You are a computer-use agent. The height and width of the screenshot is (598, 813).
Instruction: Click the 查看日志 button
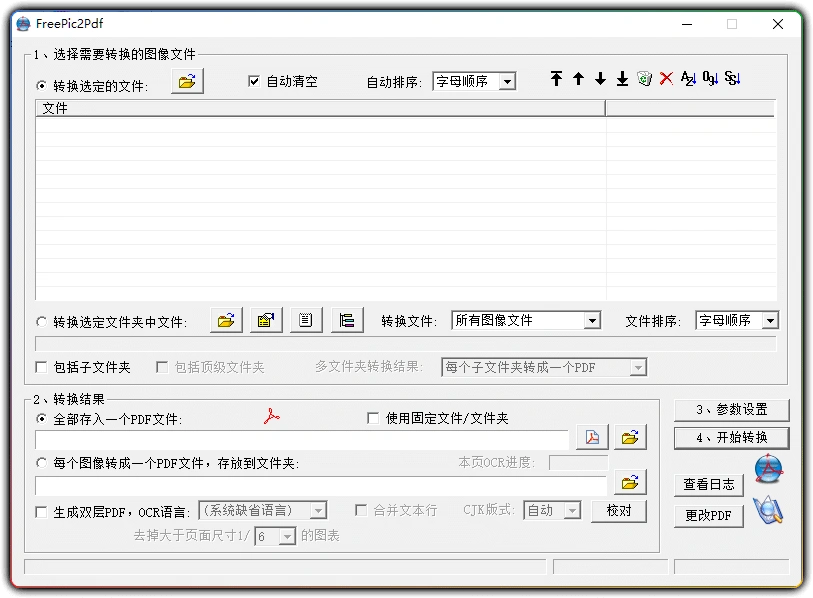709,485
